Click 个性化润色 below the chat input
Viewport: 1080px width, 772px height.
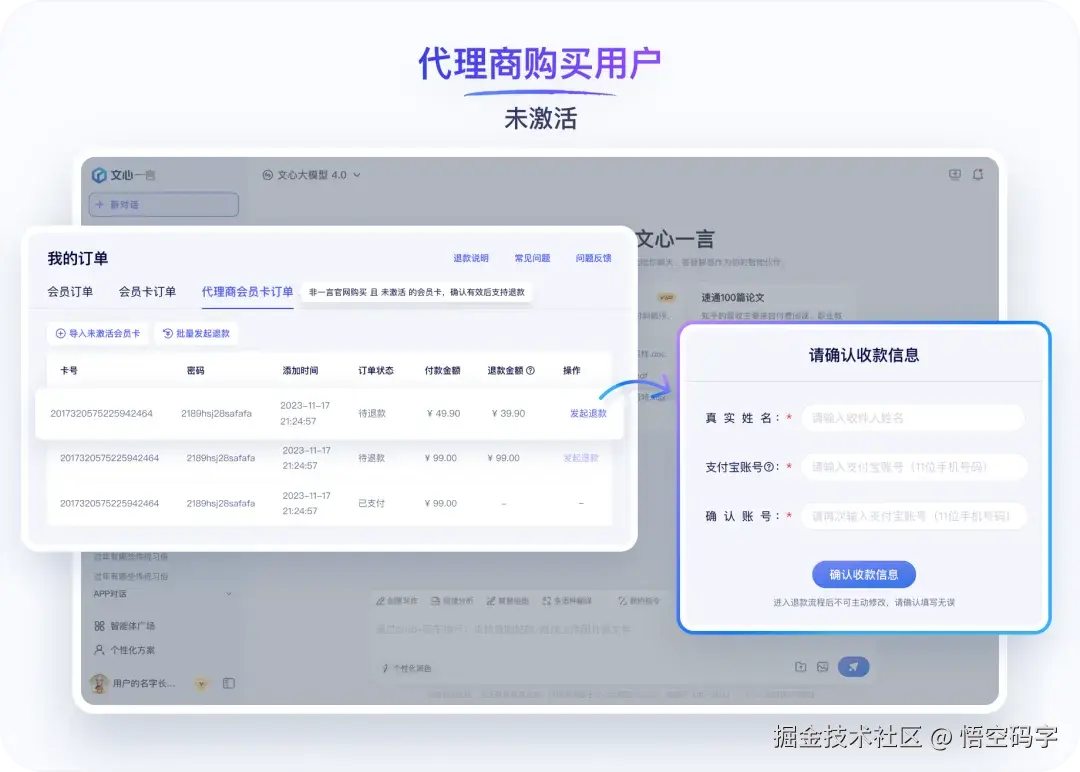[407, 668]
